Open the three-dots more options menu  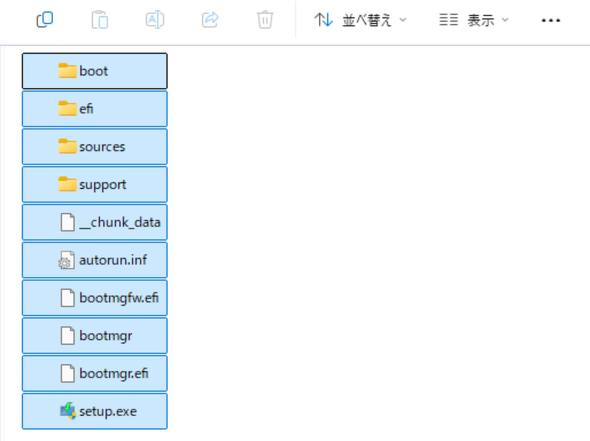pyautogui.click(x=550, y=20)
